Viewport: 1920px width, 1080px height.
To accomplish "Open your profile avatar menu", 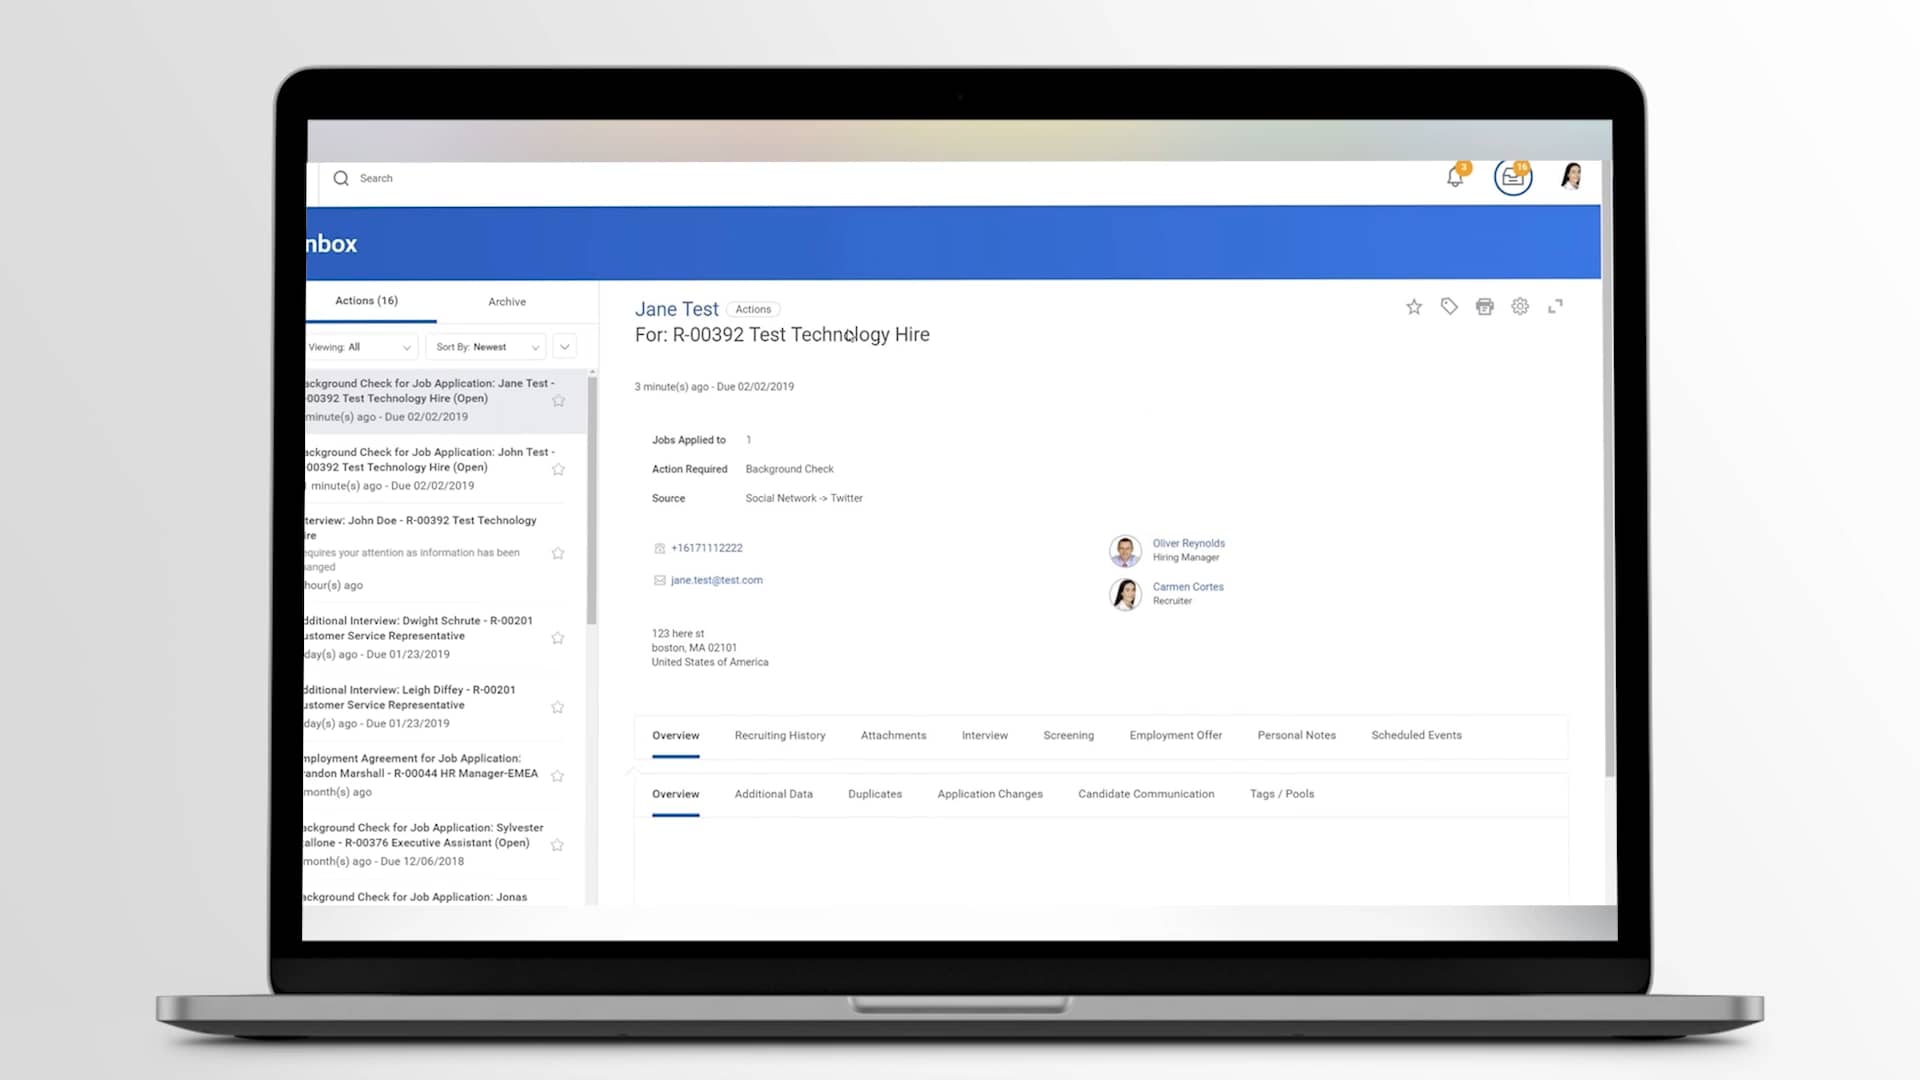I will click(1571, 176).
